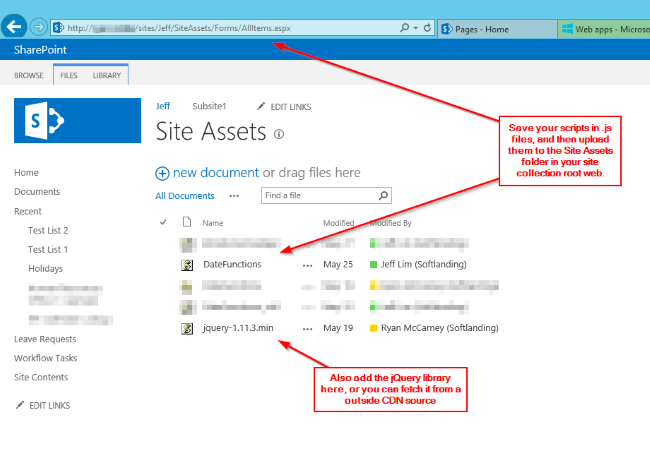Image resolution: width=650 pixels, height=456 pixels.
Task: Open the Jeff top navigation link
Action: click(x=163, y=106)
